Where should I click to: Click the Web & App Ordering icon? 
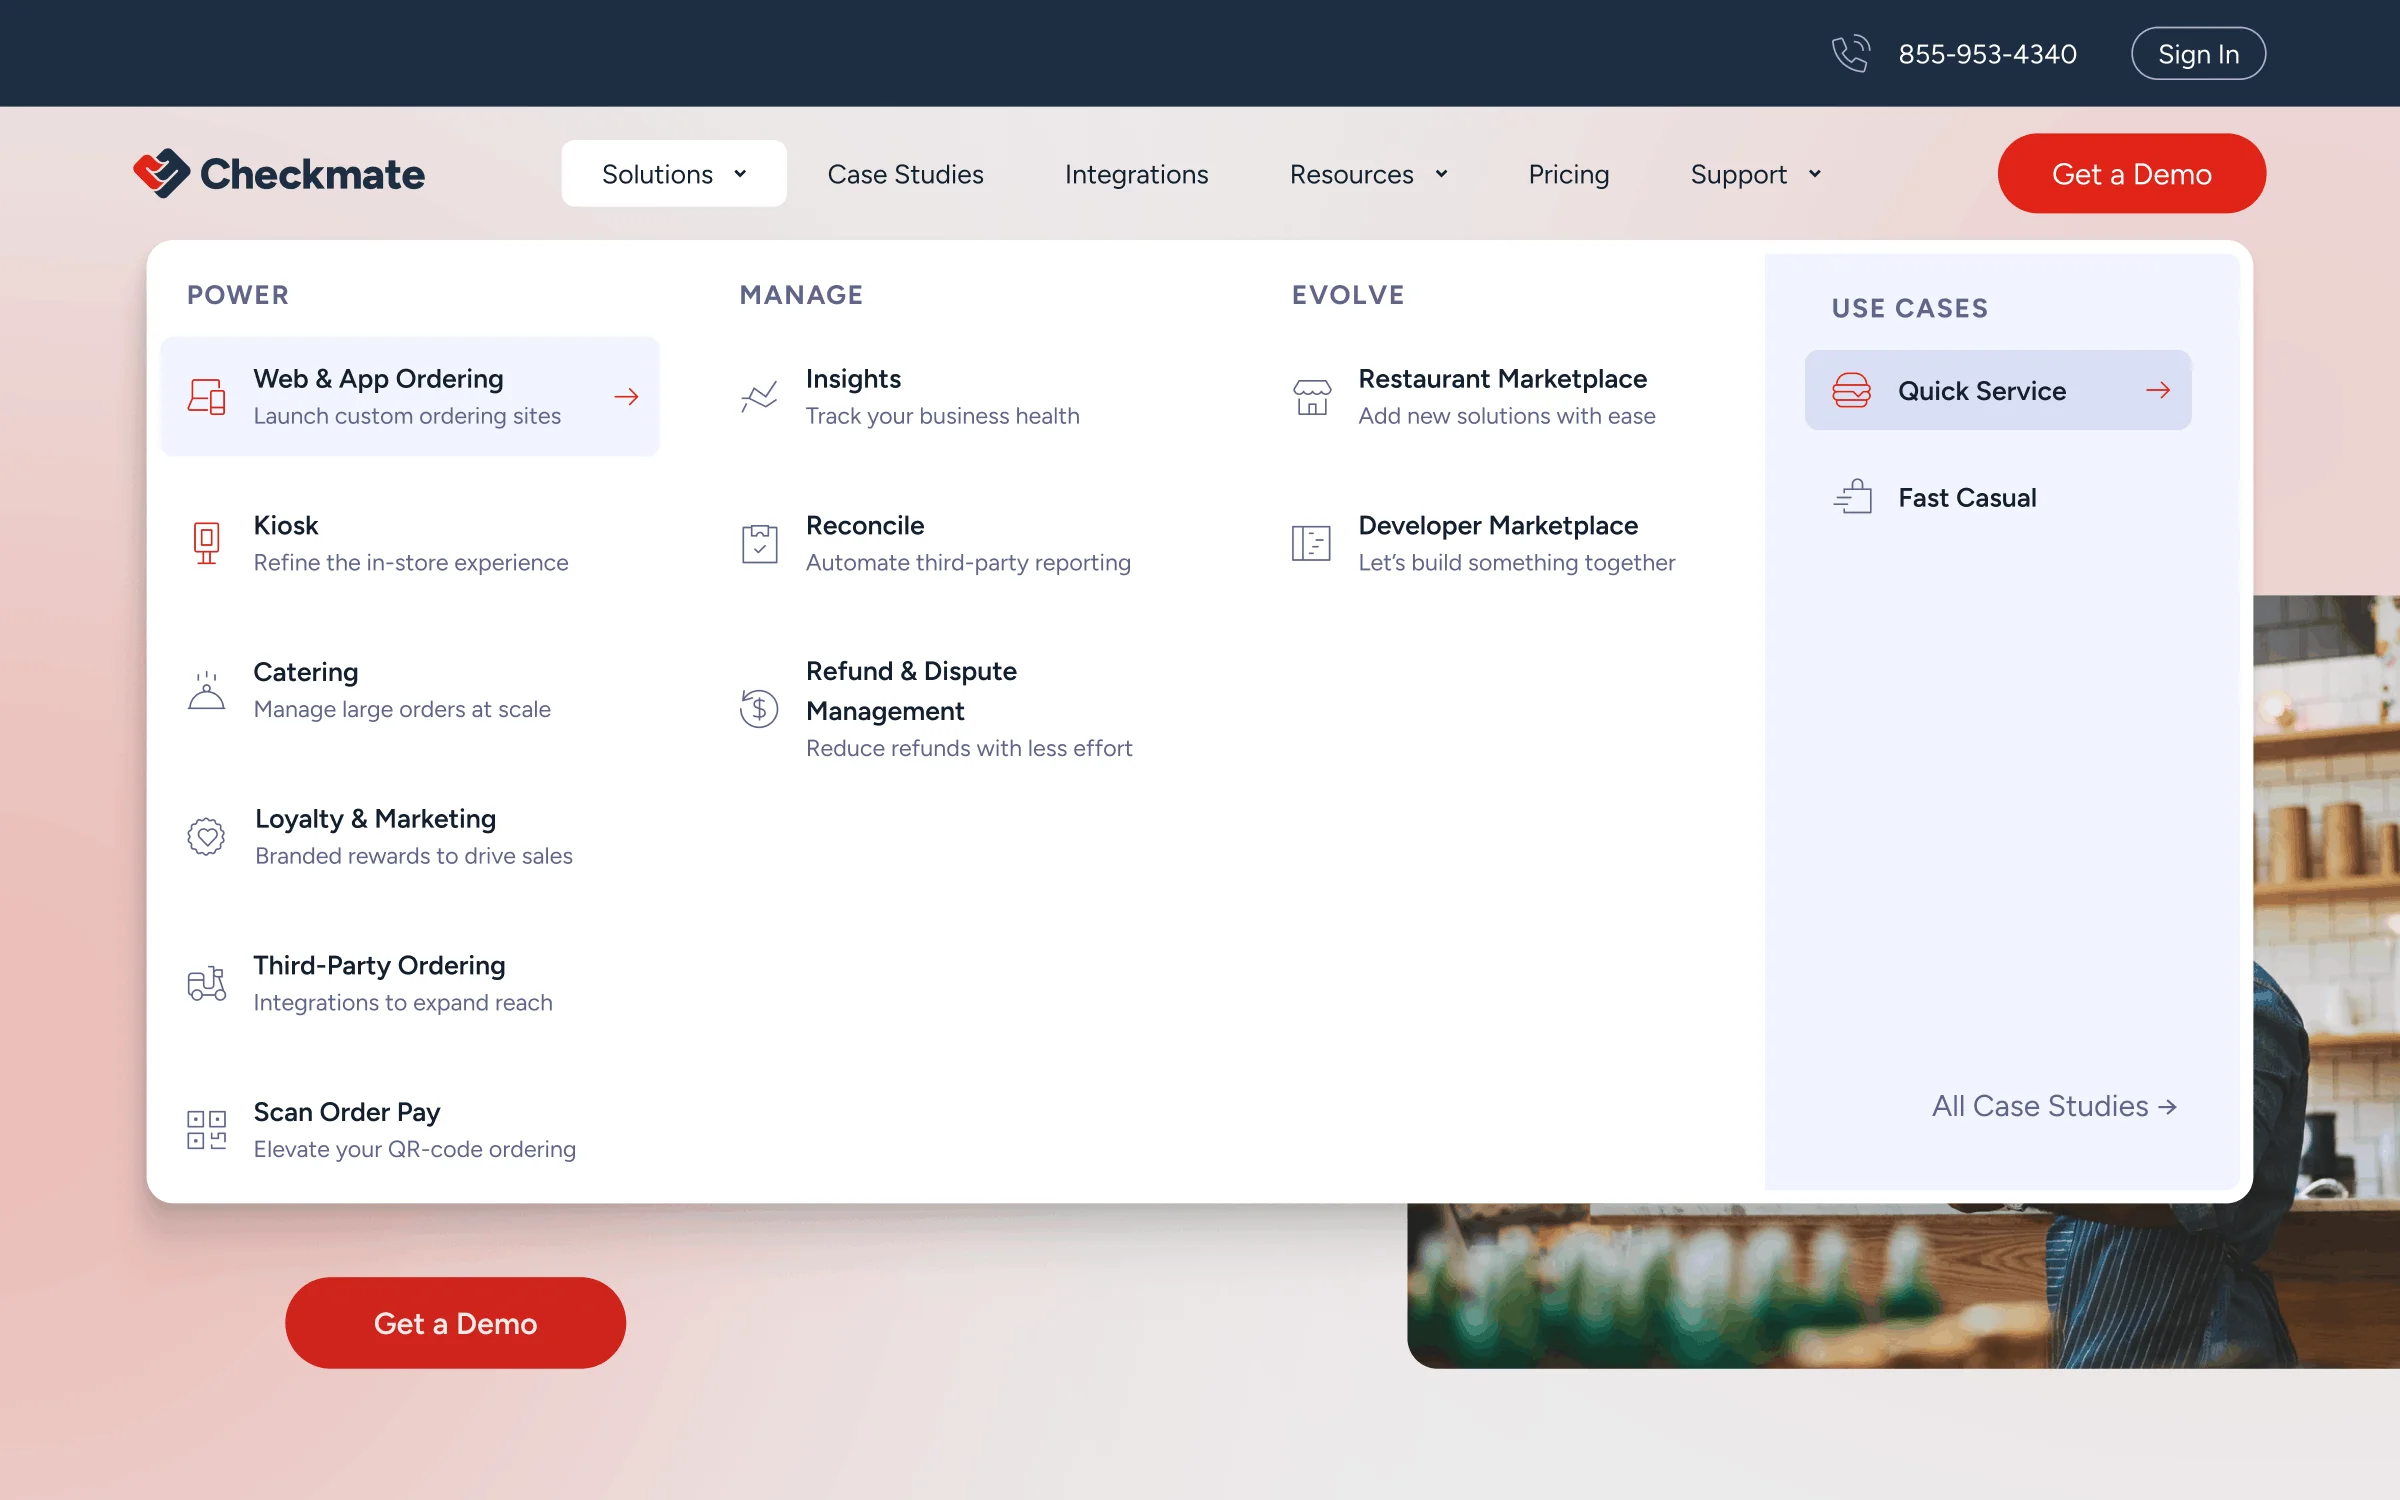point(206,396)
